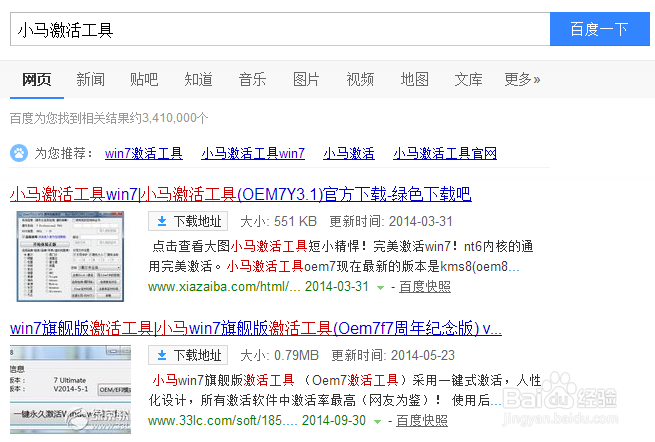This screenshot has width=655, height=442.
Task: Click the OEM7Y3.1 tool screenshot thumbnail
Action: pyautogui.click(x=70, y=257)
